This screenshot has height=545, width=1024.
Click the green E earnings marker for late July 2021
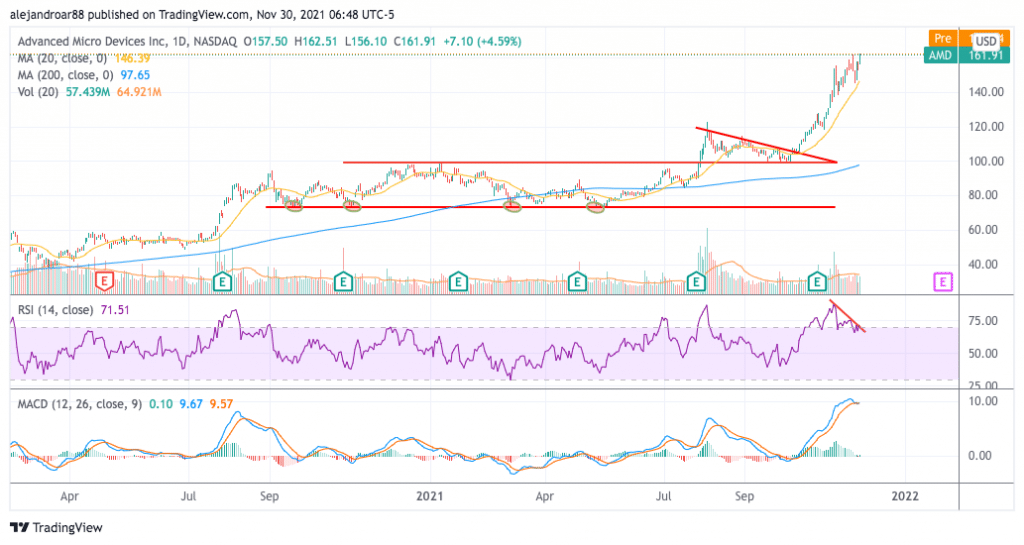(697, 282)
